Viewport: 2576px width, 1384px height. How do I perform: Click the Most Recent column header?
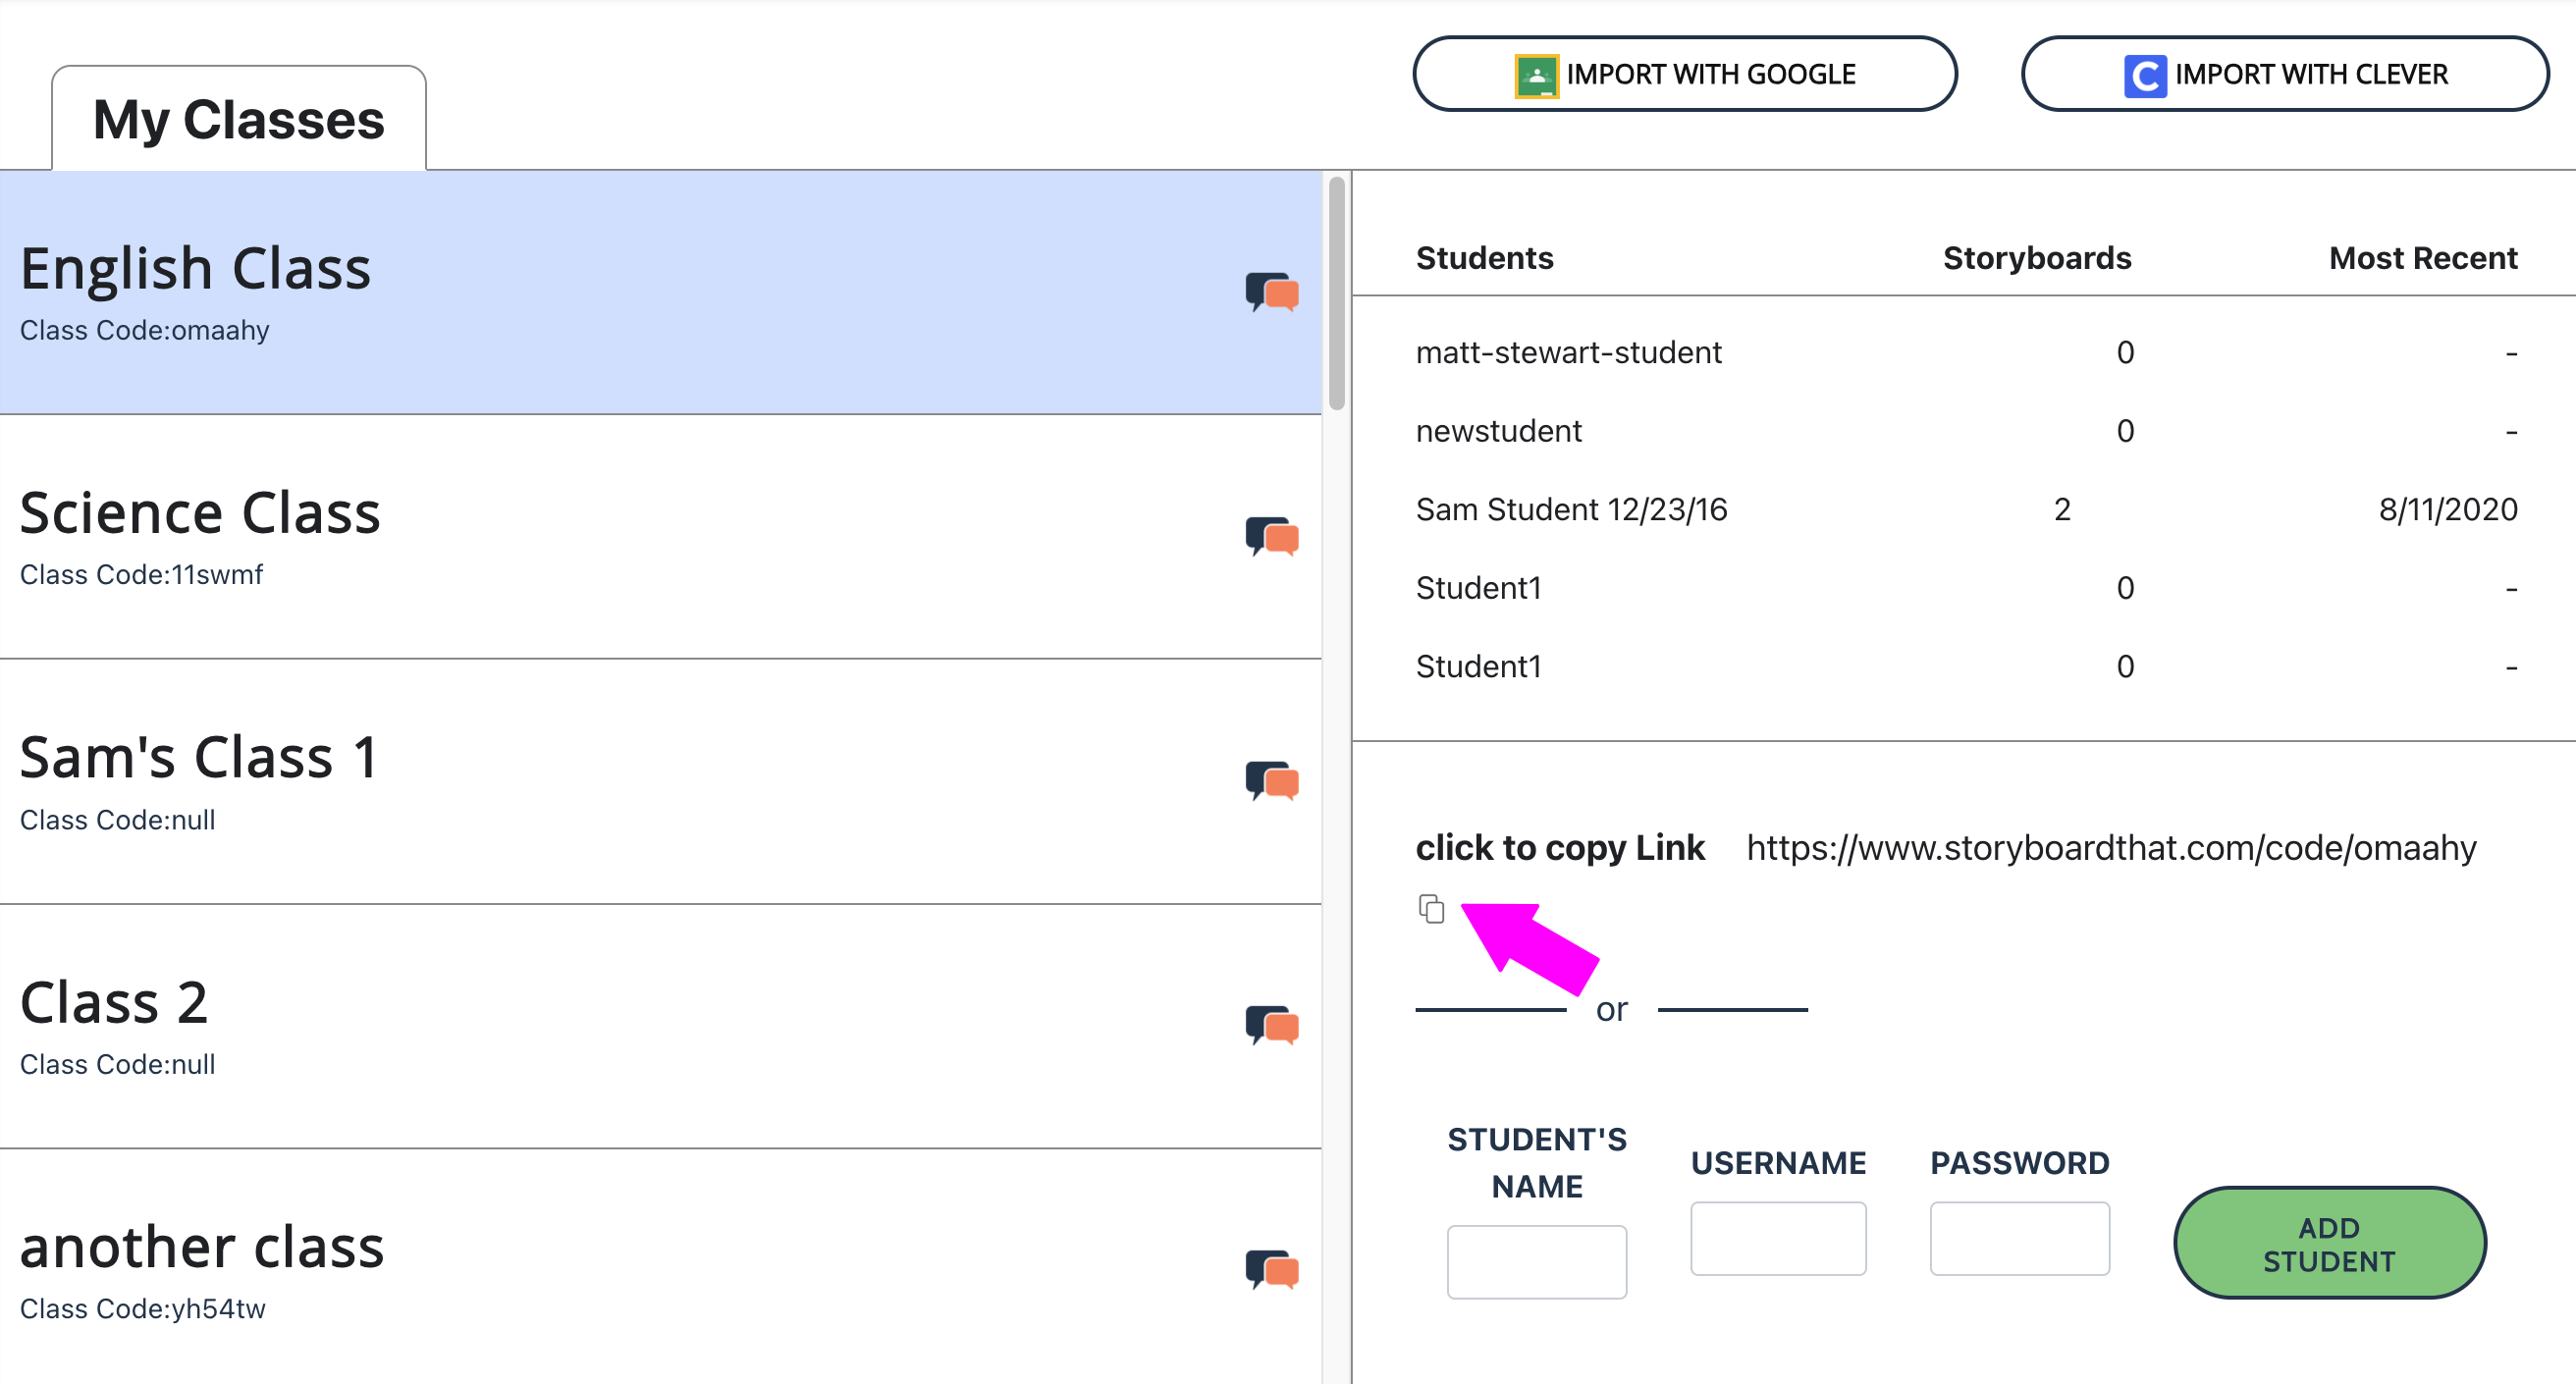(x=2422, y=258)
